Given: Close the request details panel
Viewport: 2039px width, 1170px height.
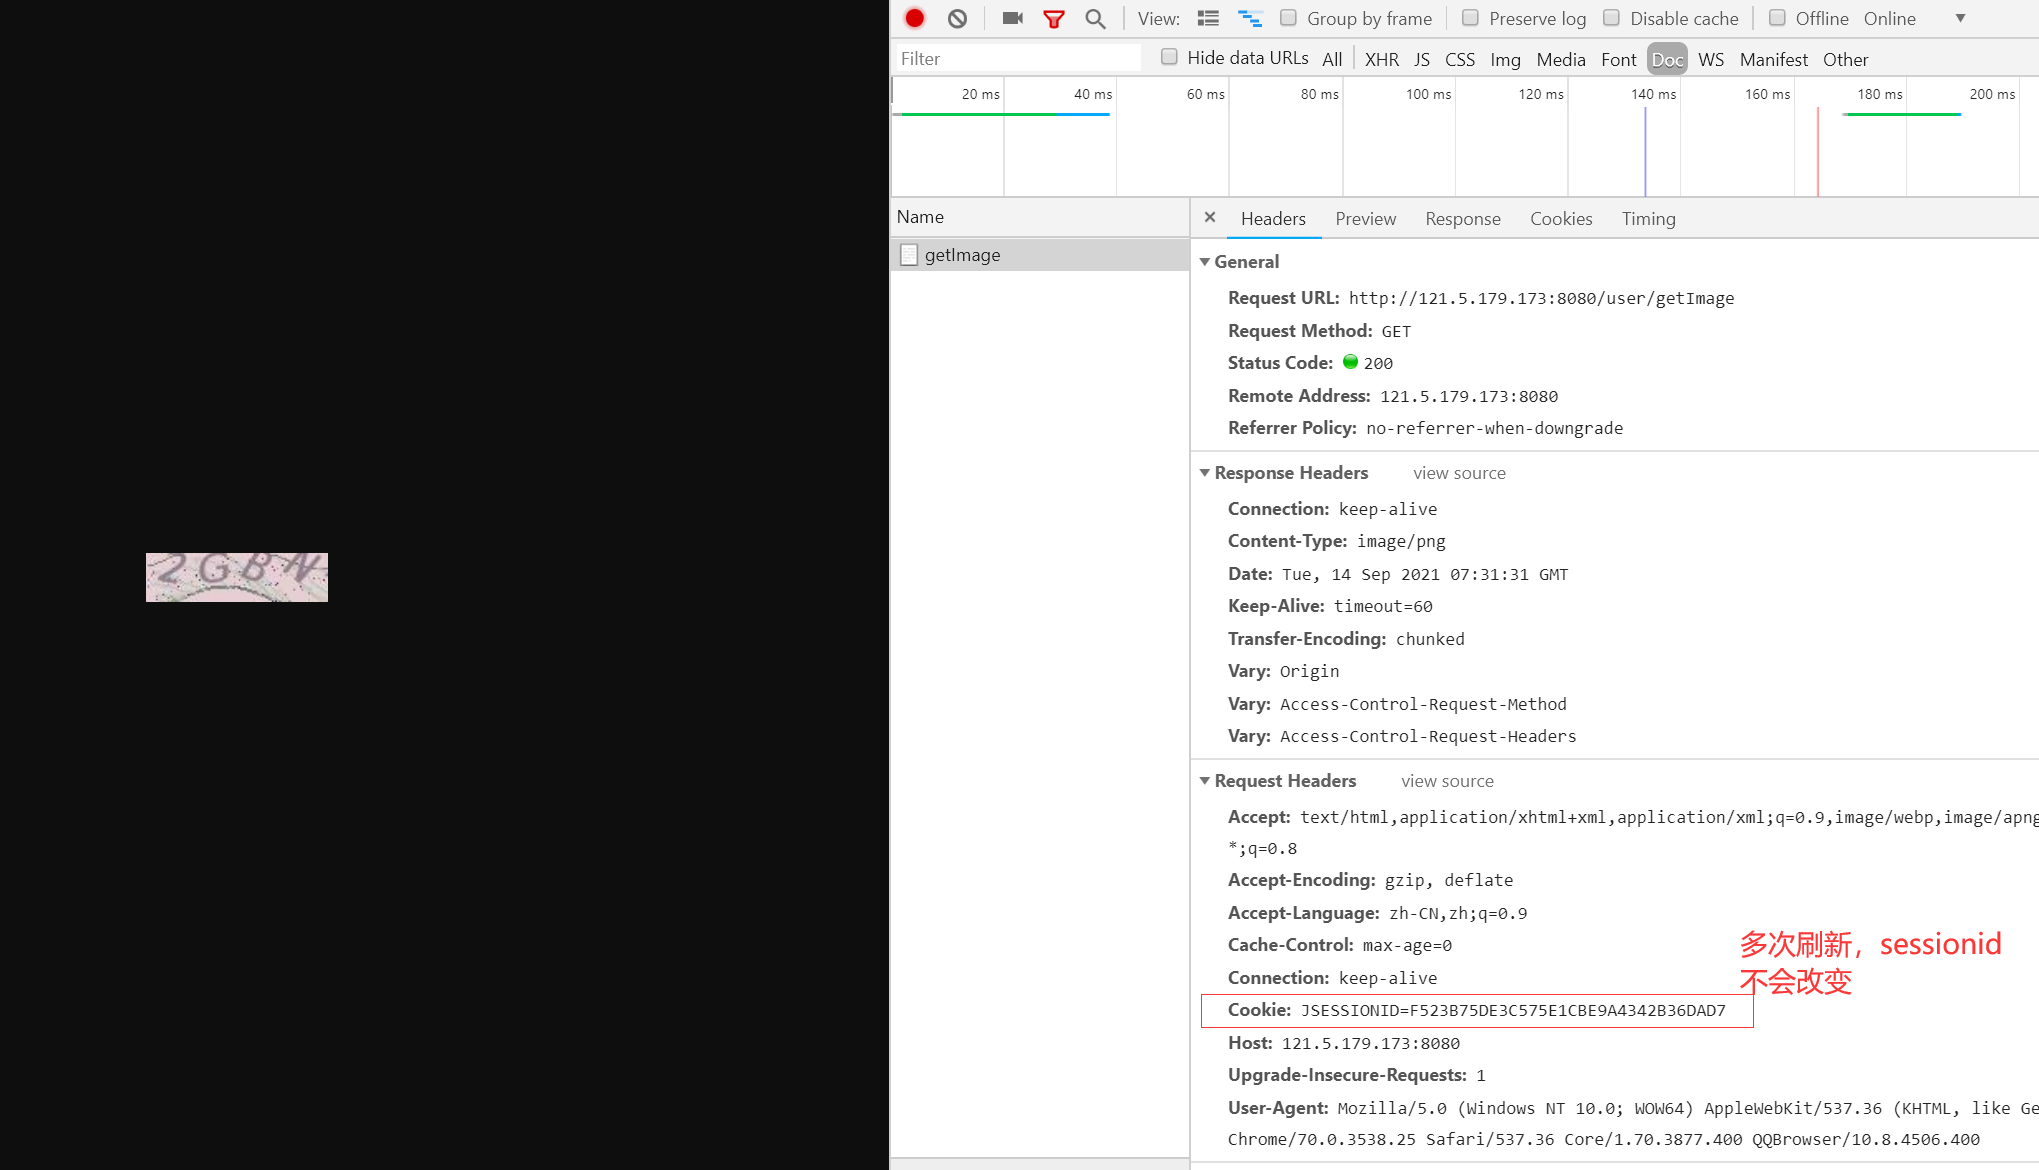Looking at the screenshot, I should [1210, 217].
